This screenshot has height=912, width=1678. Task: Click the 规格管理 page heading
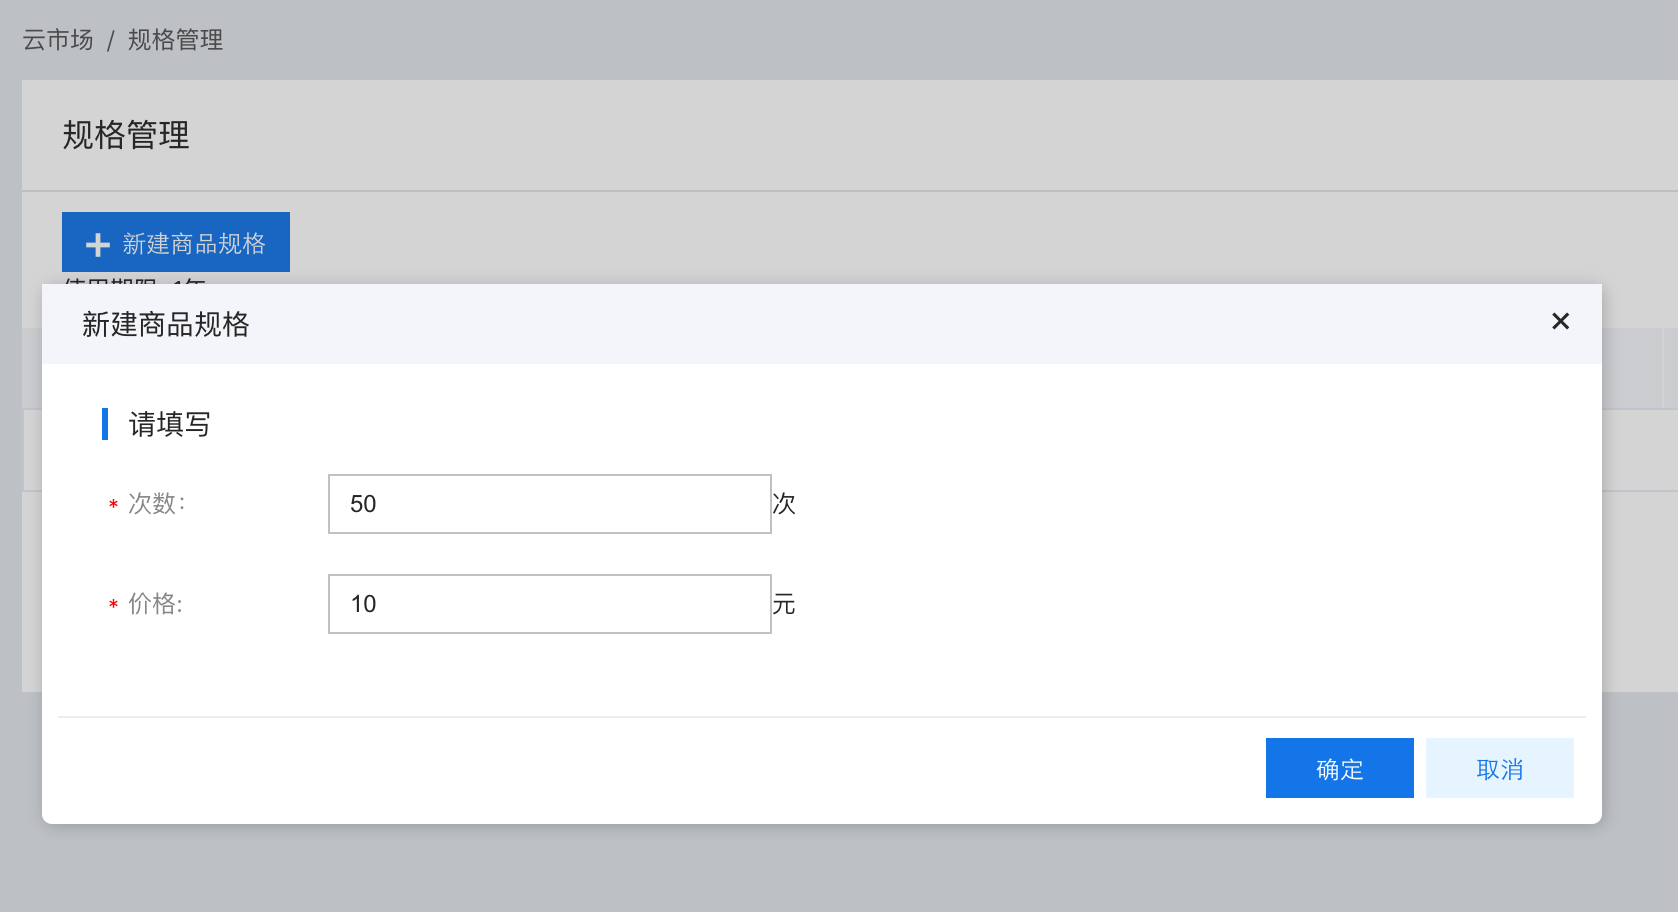[x=126, y=135]
